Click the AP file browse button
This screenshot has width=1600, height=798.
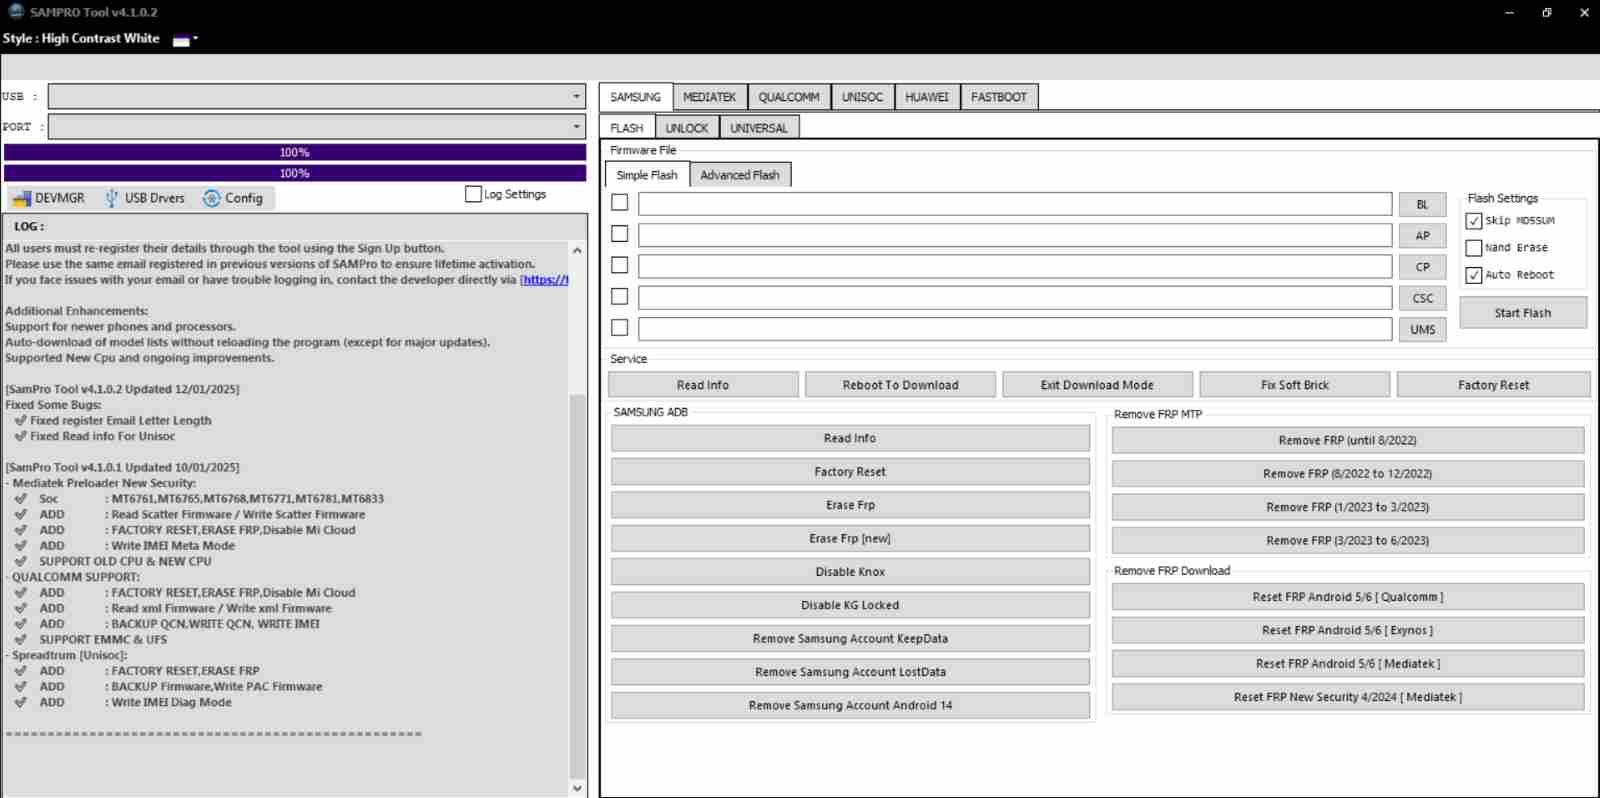click(1422, 236)
